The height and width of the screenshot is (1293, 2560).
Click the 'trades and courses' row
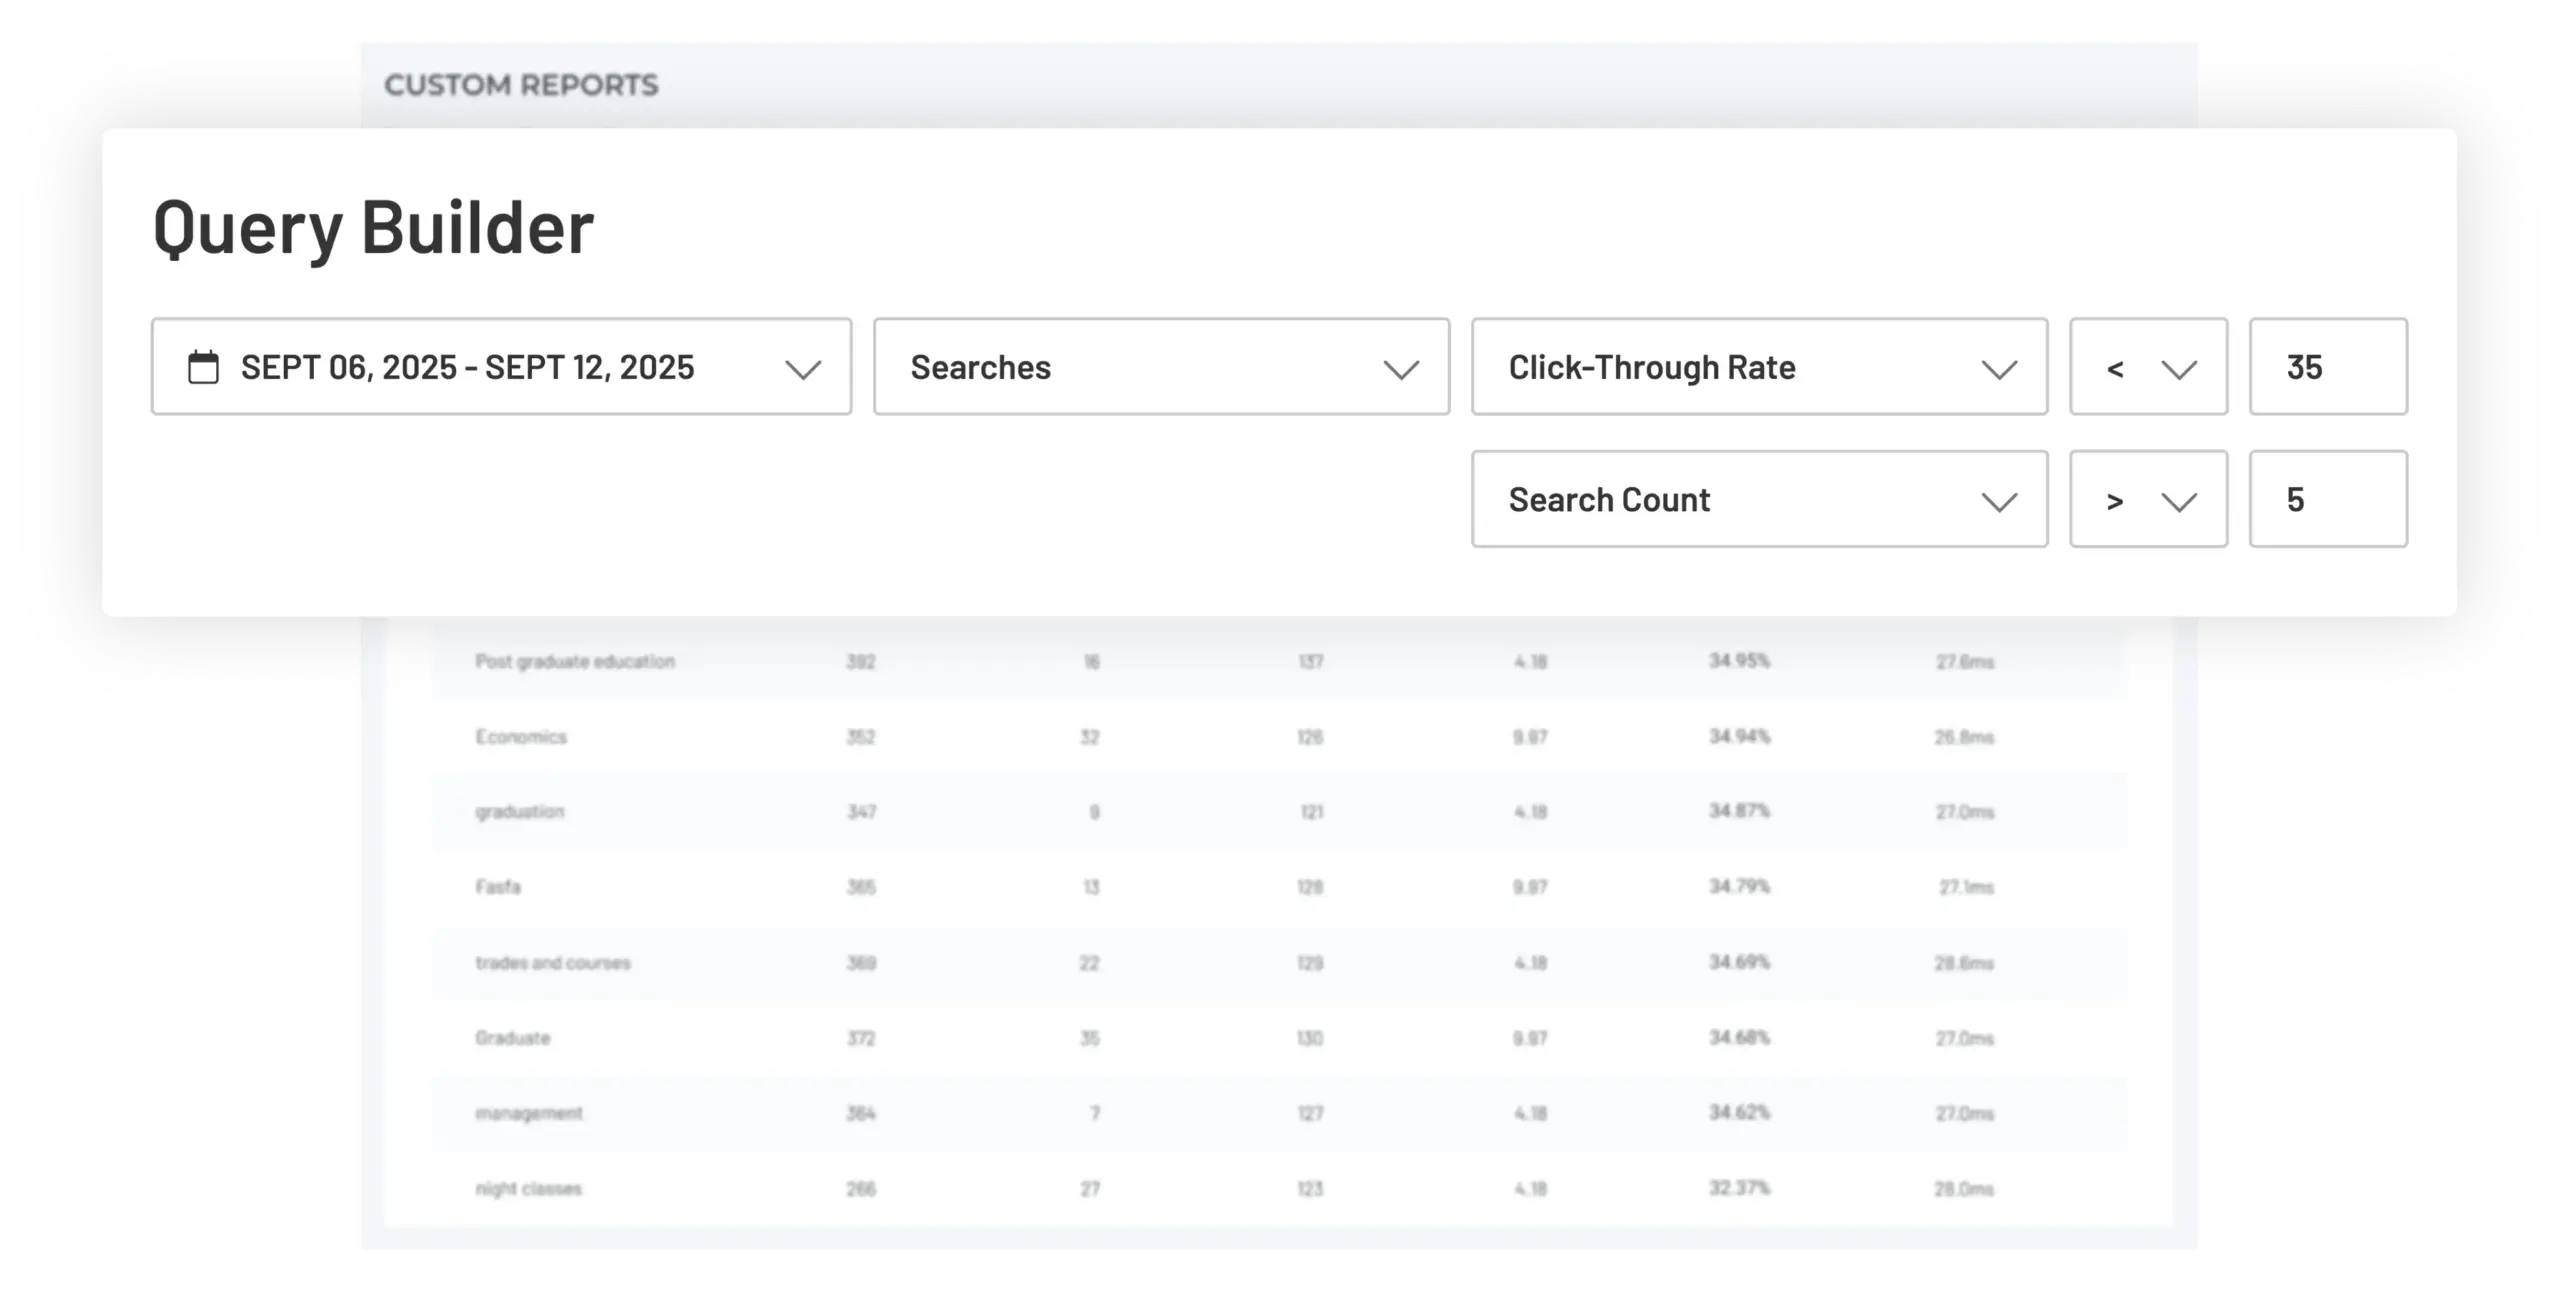(553, 962)
